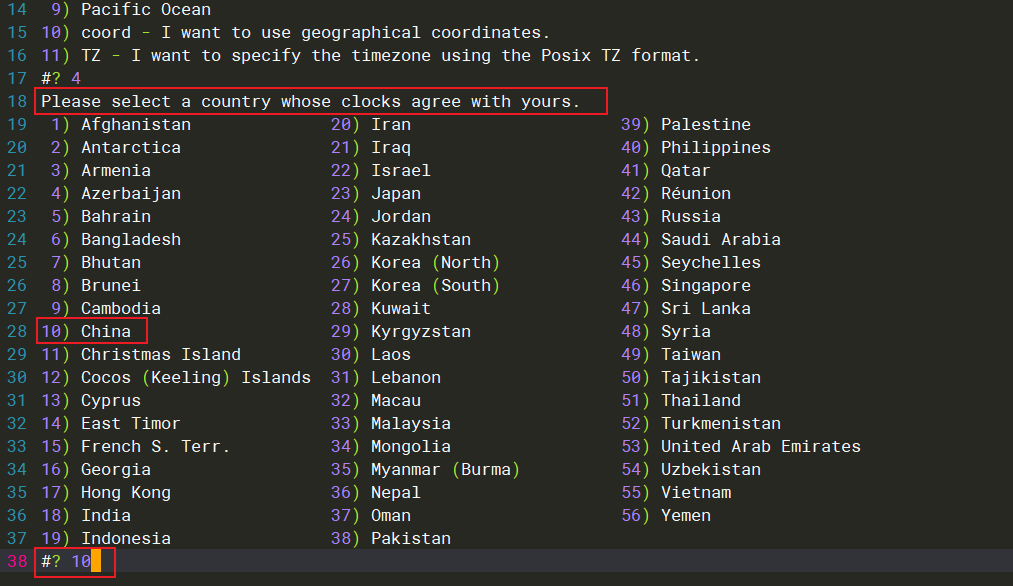1013x586 pixels.
Task: Select the Singapore country entry
Action: tap(705, 286)
